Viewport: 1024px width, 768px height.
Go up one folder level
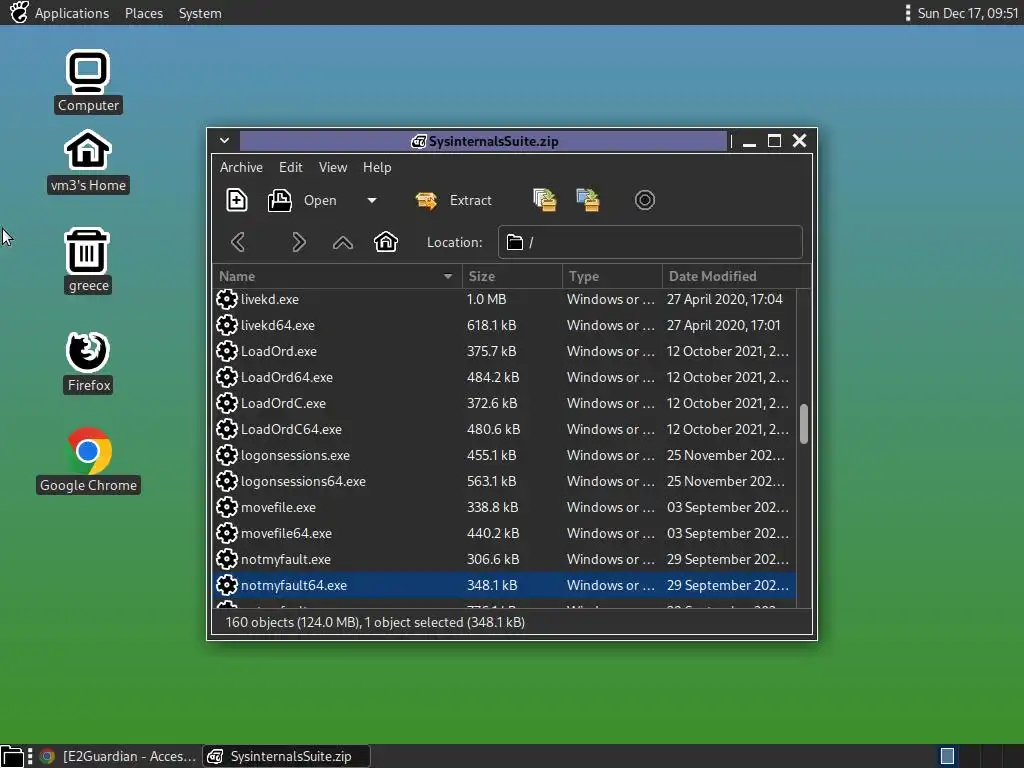(x=343, y=243)
